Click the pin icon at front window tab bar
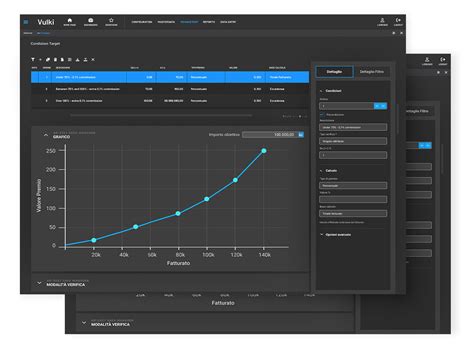Screen dimensions: 474x361 [394, 33]
